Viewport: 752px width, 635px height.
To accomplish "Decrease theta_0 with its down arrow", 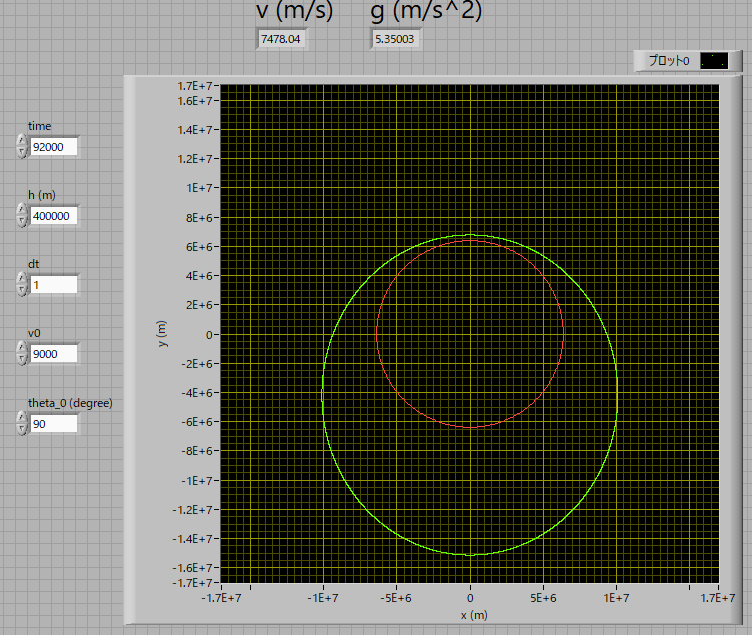I will coord(22,429).
